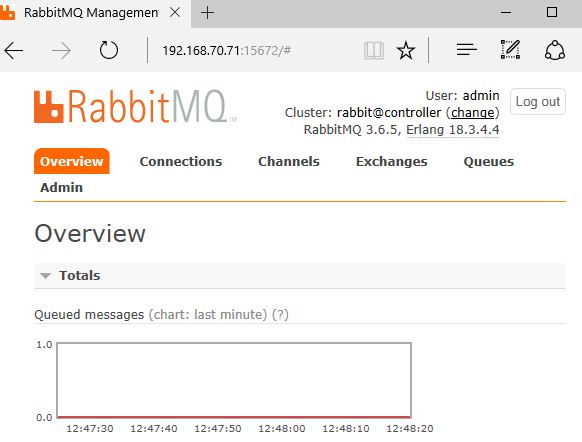Click the 12:48:20 chart time label
The image size is (582, 442).
tap(410, 429)
